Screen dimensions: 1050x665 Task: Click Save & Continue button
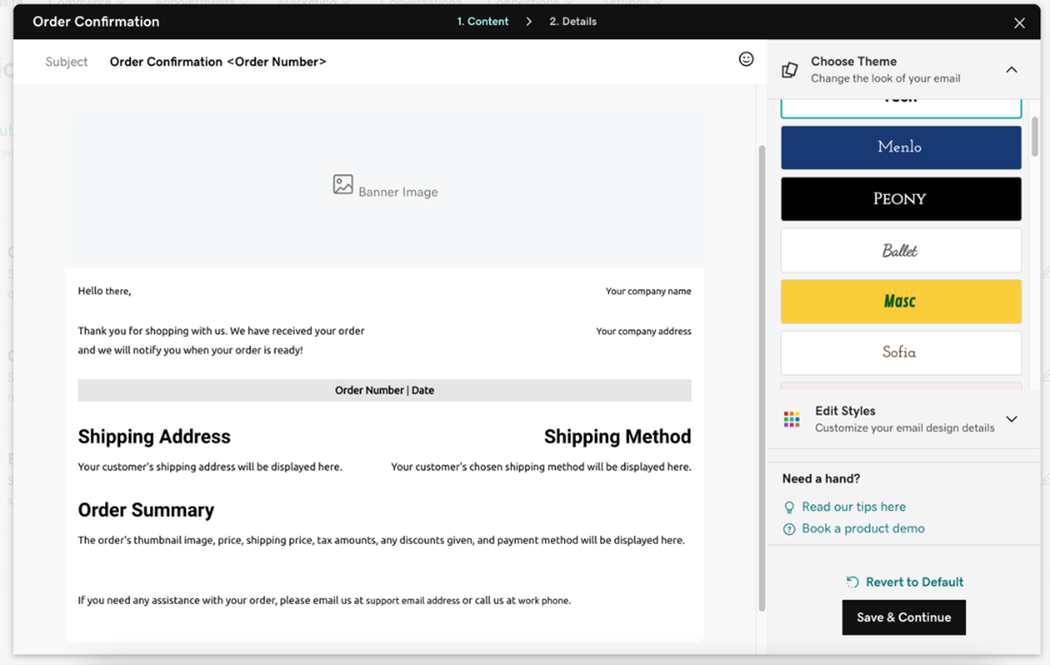903,617
